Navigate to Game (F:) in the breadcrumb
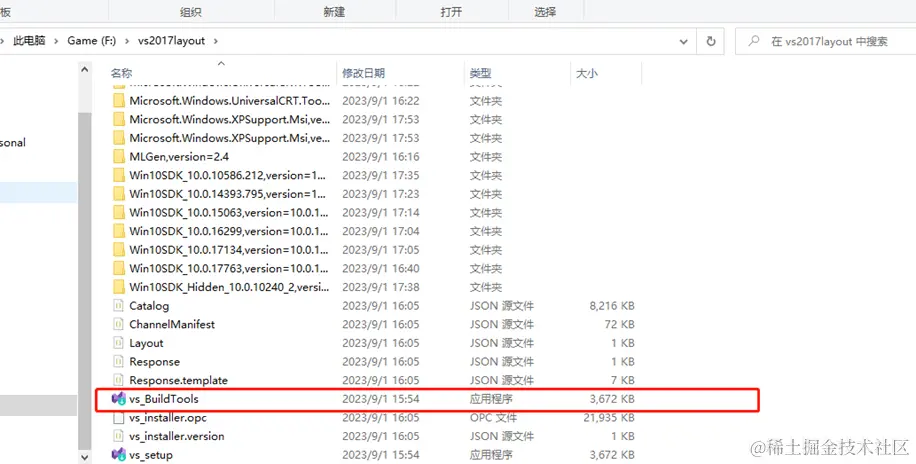 point(92,41)
